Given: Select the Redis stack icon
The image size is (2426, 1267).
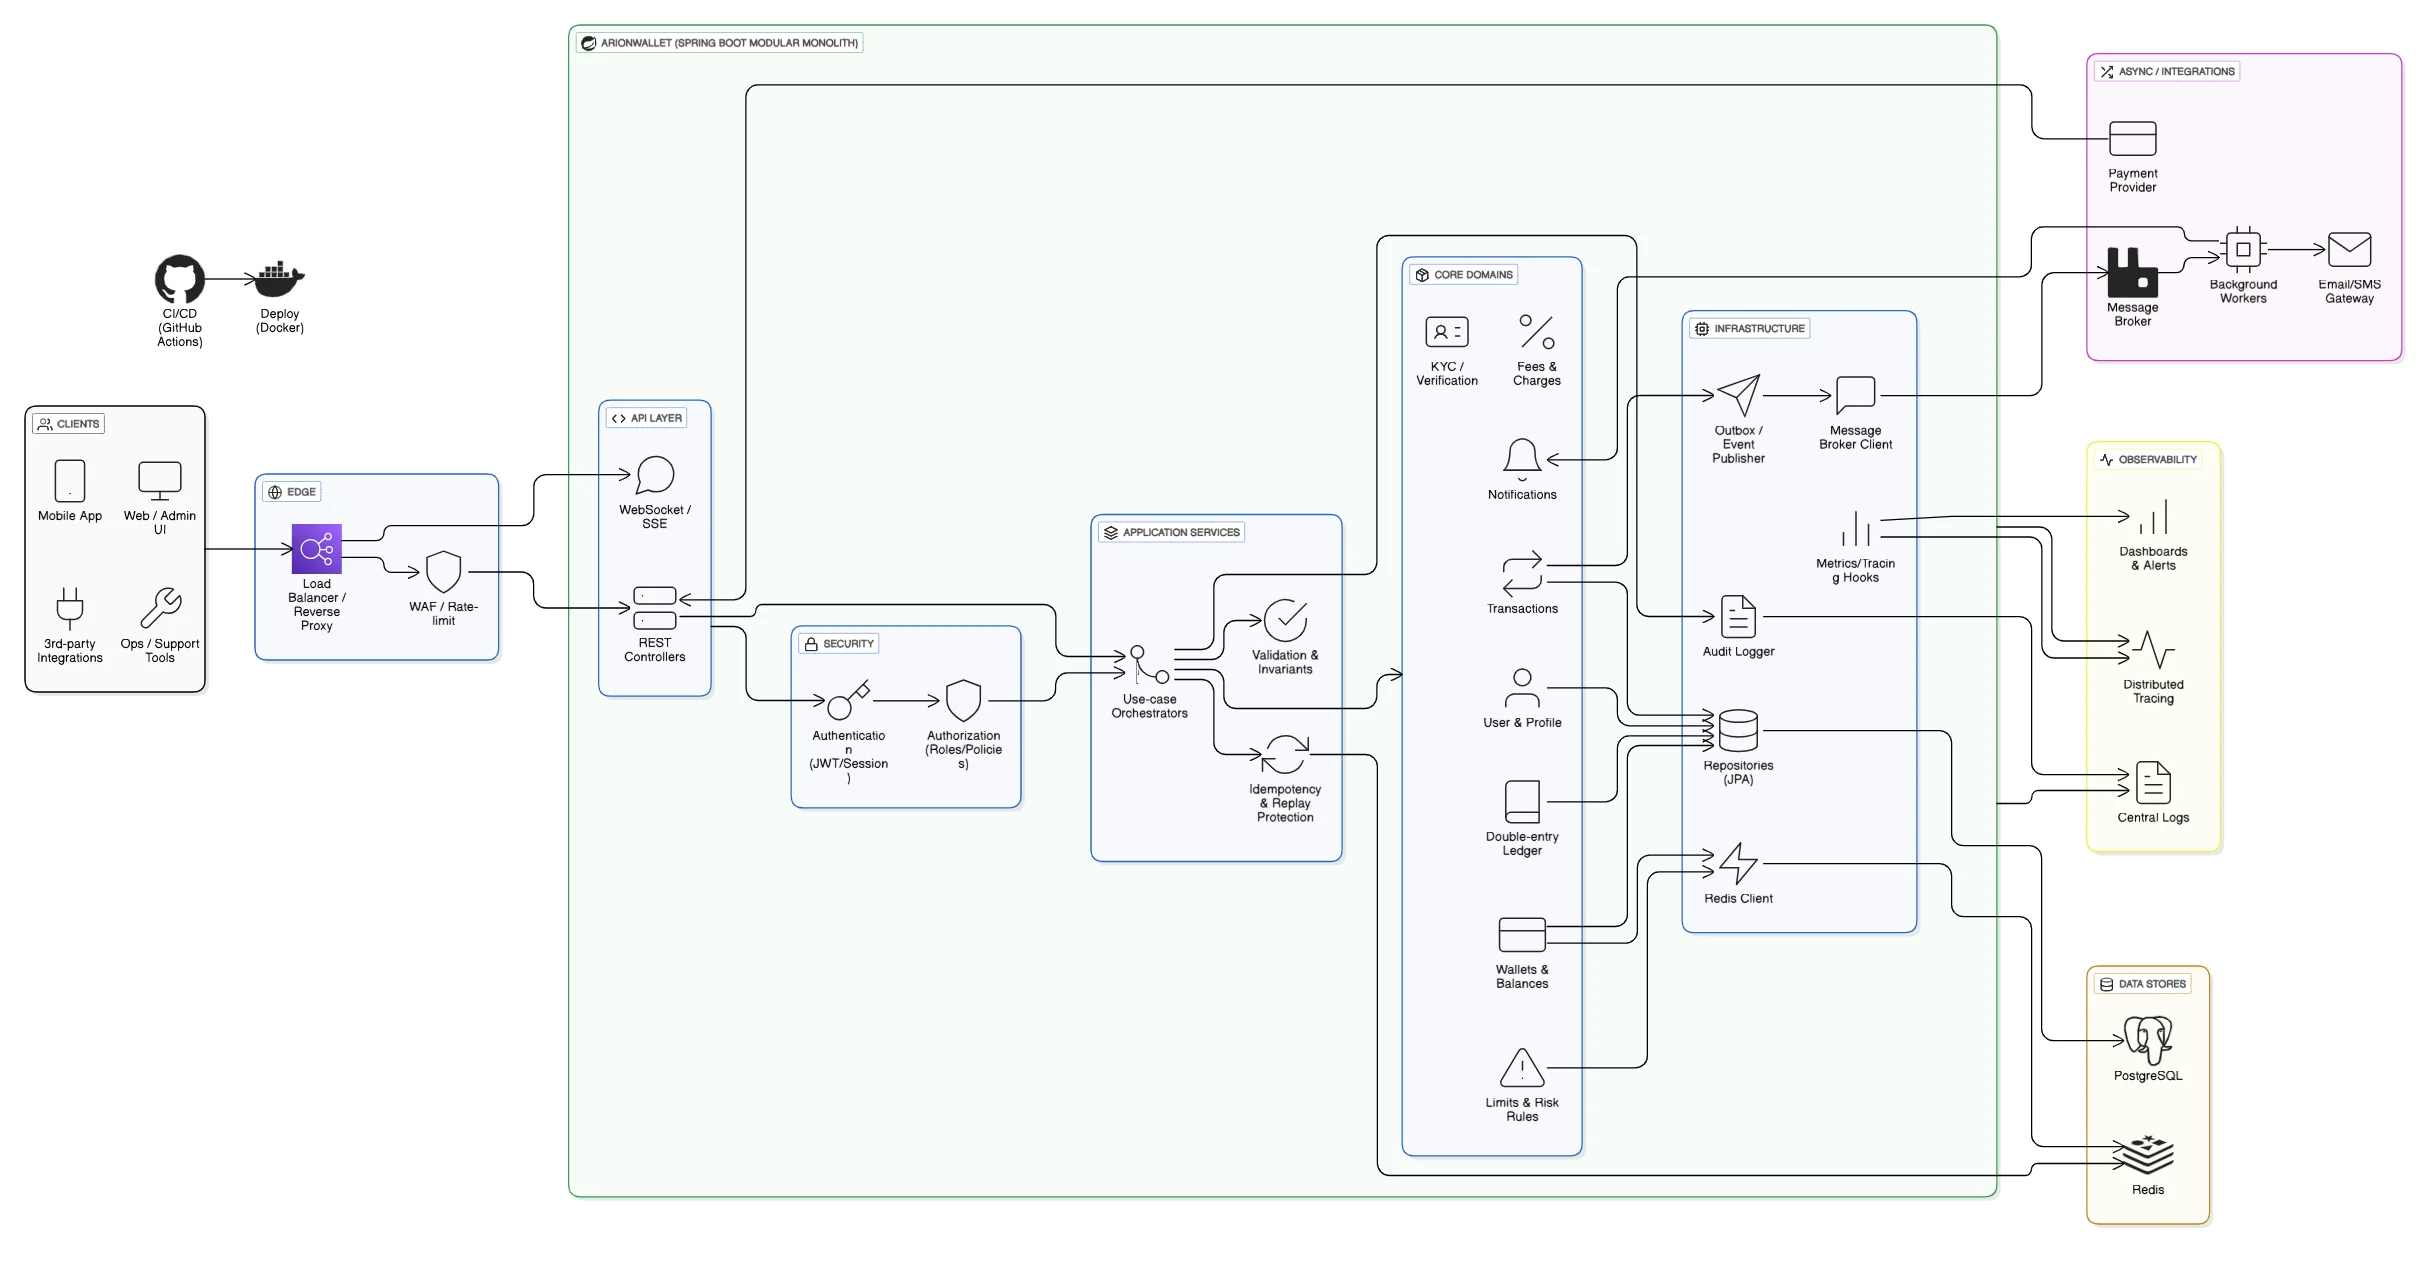Looking at the screenshot, I should [x=2147, y=1155].
